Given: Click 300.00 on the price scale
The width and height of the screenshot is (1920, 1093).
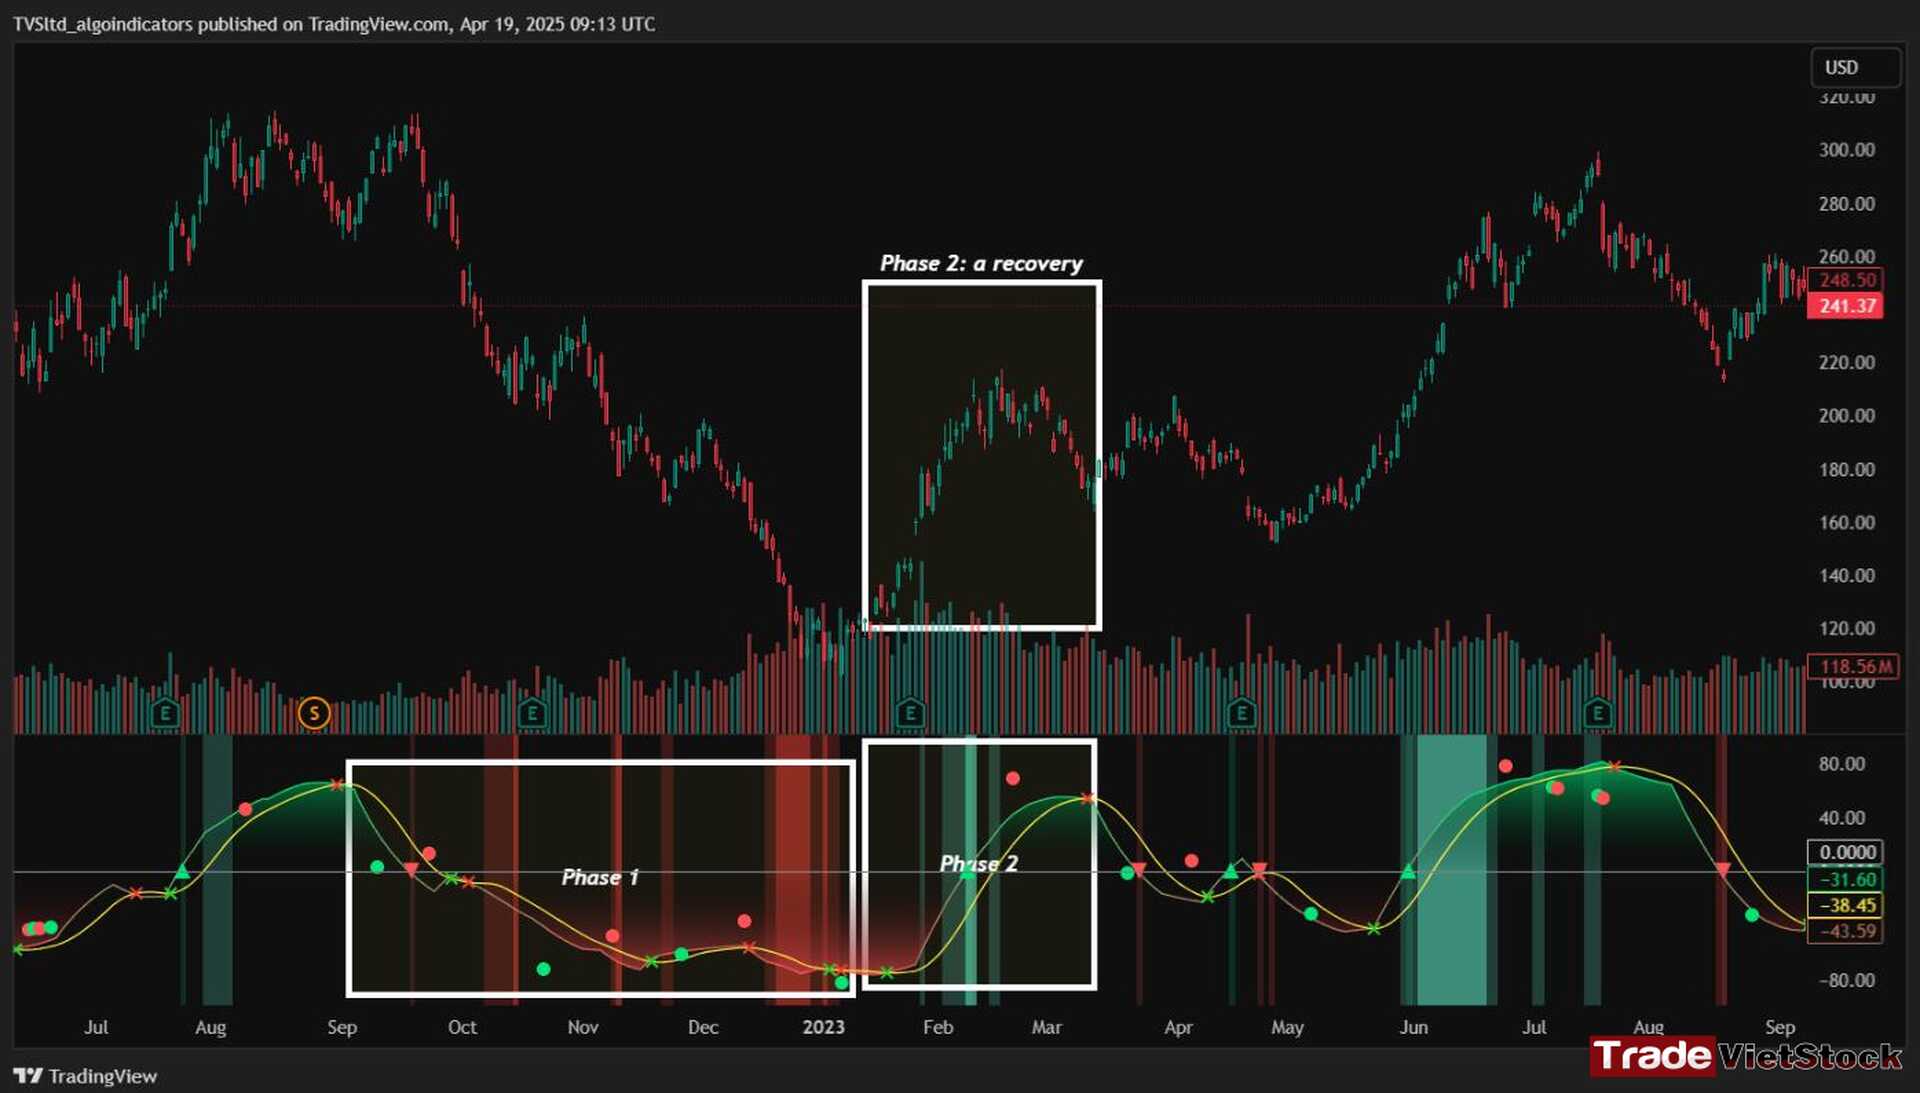Looking at the screenshot, I should click(1847, 150).
